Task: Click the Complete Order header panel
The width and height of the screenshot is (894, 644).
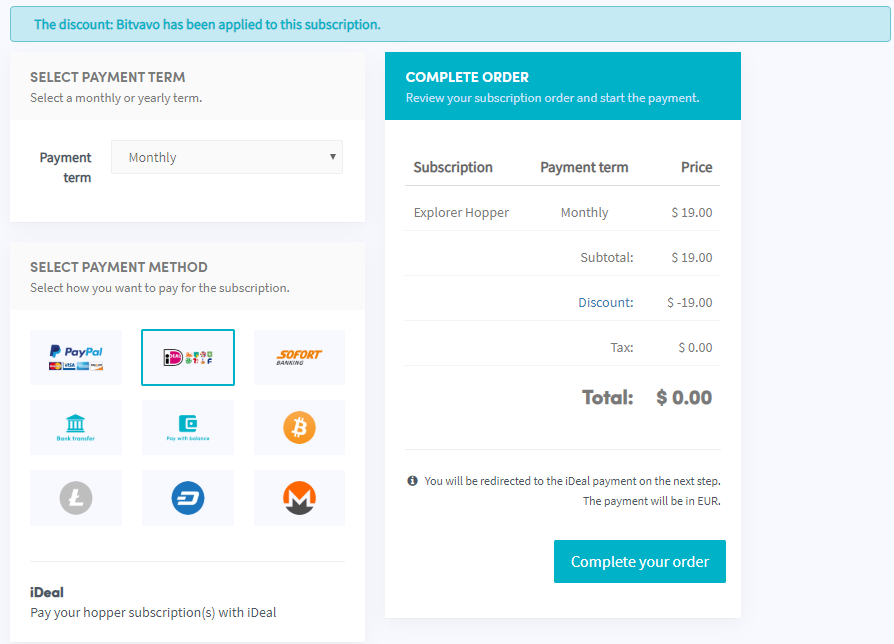Action: click(563, 86)
